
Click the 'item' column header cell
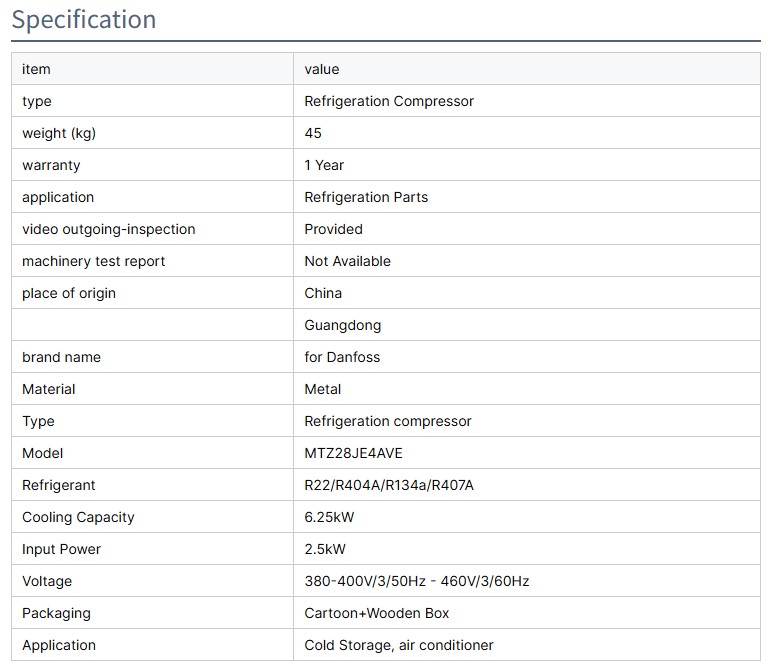36,69
